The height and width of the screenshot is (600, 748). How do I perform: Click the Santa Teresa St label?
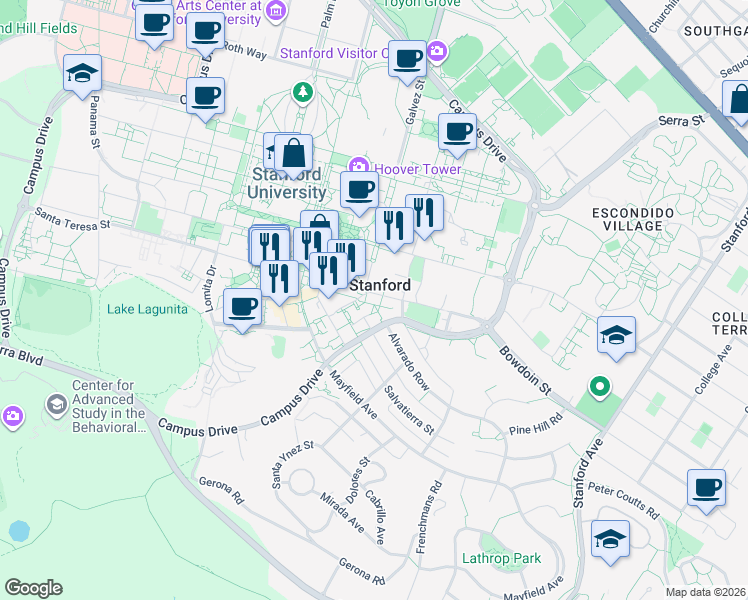click(72, 219)
